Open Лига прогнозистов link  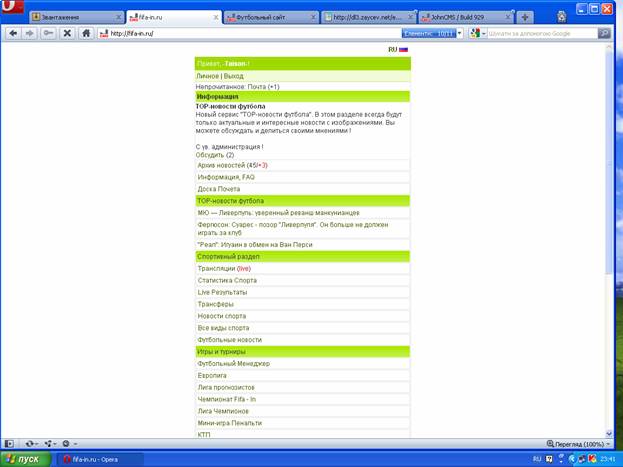(x=226, y=388)
